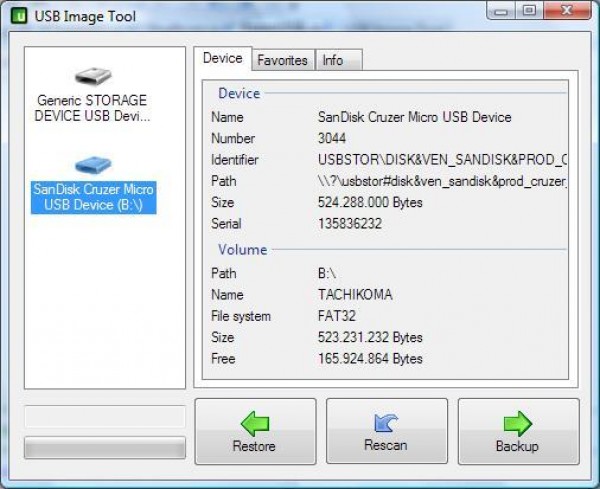Select Generic STORAGE DEVICE USB Devi... label
This screenshot has height=489, width=600.
(x=92, y=108)
